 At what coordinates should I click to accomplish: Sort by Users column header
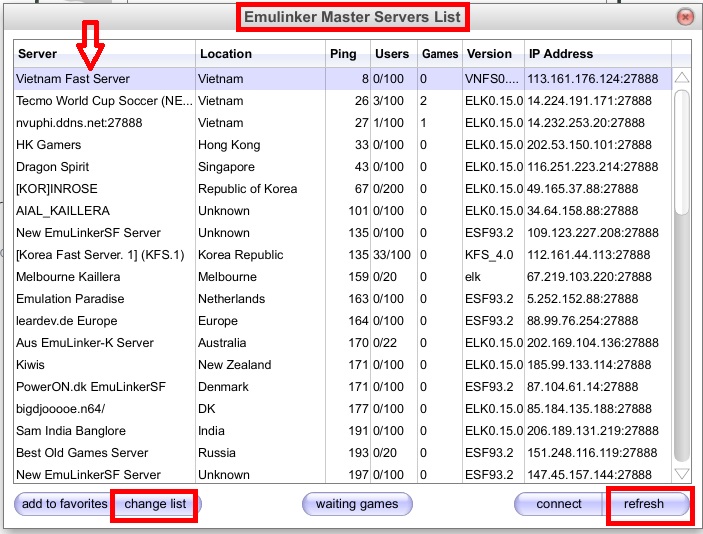click(x=394, y=54)
